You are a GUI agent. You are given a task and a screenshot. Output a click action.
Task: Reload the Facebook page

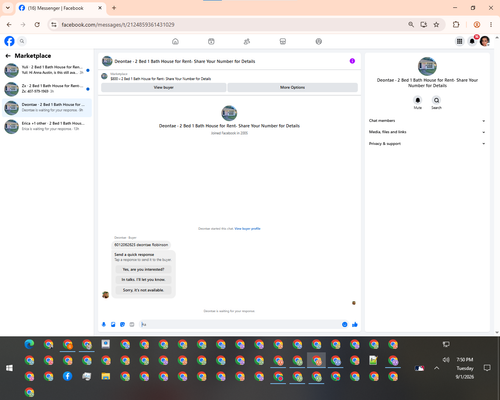point(37,25)
